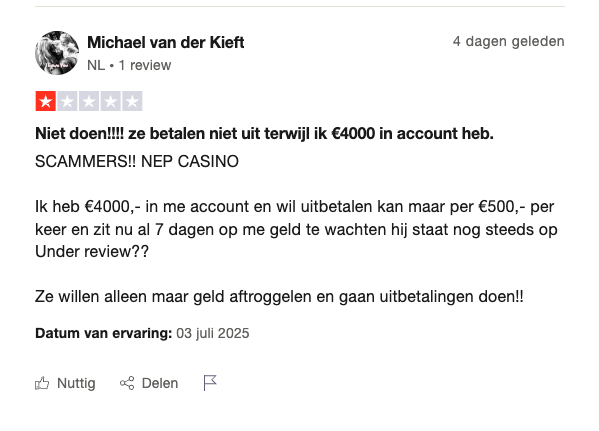Image resolution: width=599 pixels, height=431 pixels.
Task: Click the paragraph starting "Ze willen alleen"
Action: [x=279, y=297]
